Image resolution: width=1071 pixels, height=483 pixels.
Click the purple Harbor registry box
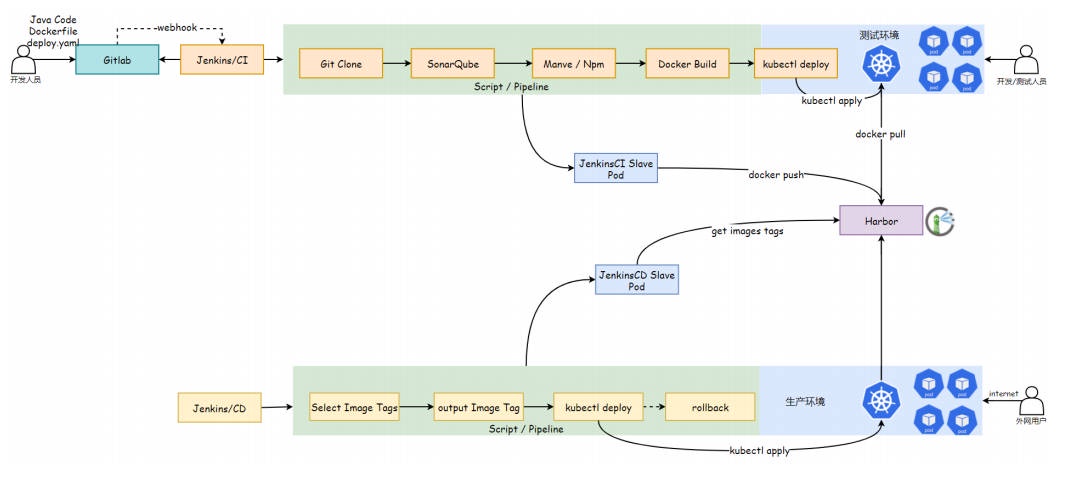880,221
